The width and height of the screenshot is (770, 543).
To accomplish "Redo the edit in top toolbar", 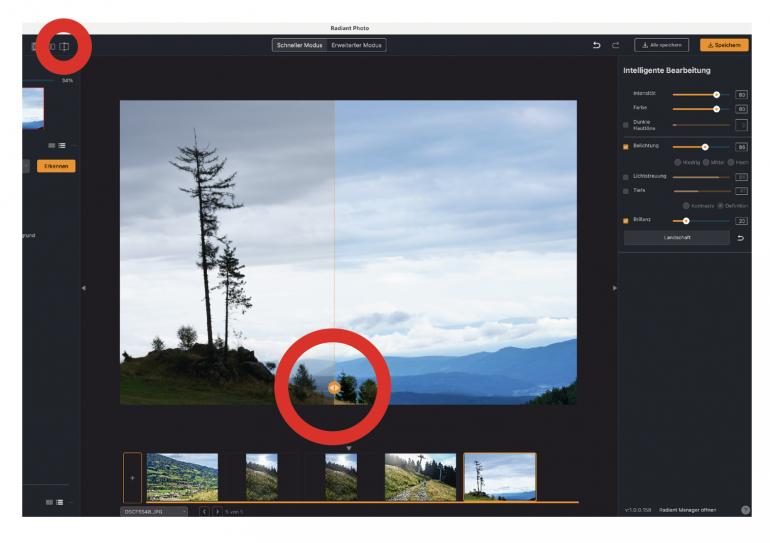I will (615, 45).
